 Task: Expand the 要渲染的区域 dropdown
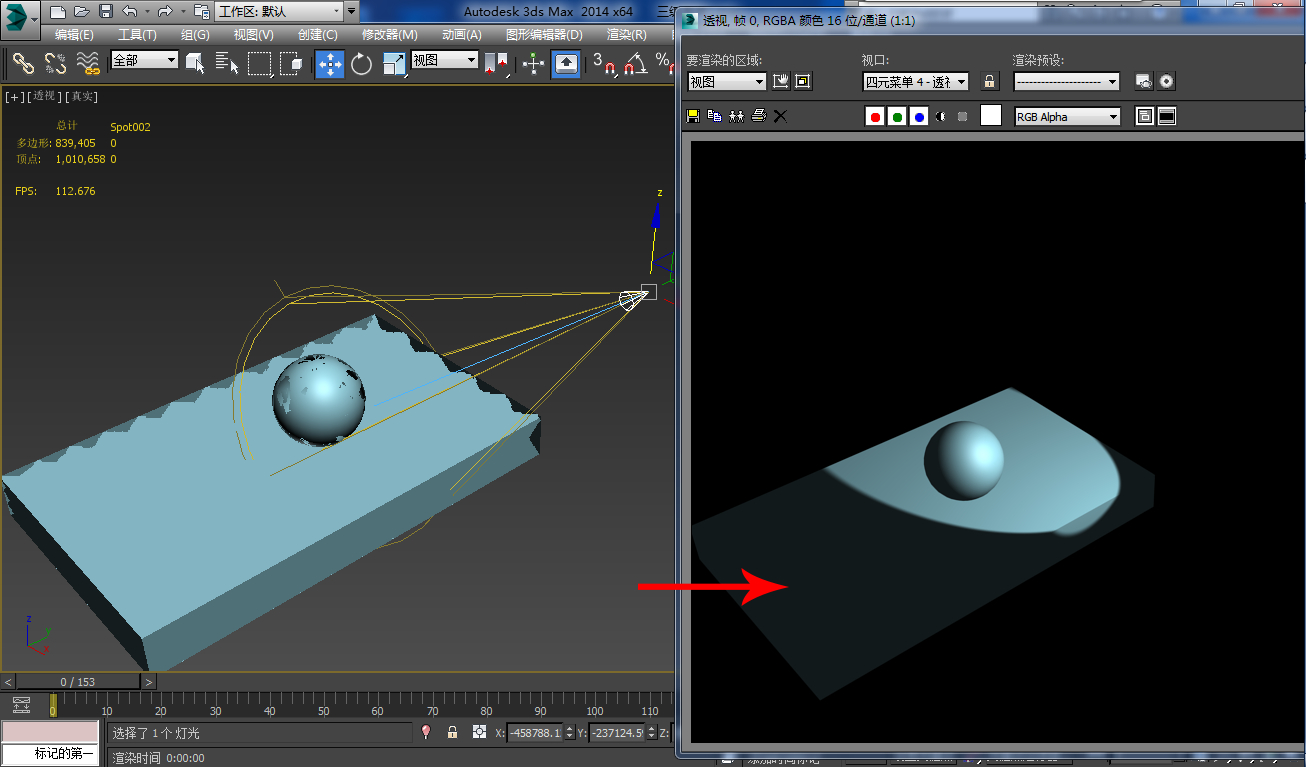(727, 82)
